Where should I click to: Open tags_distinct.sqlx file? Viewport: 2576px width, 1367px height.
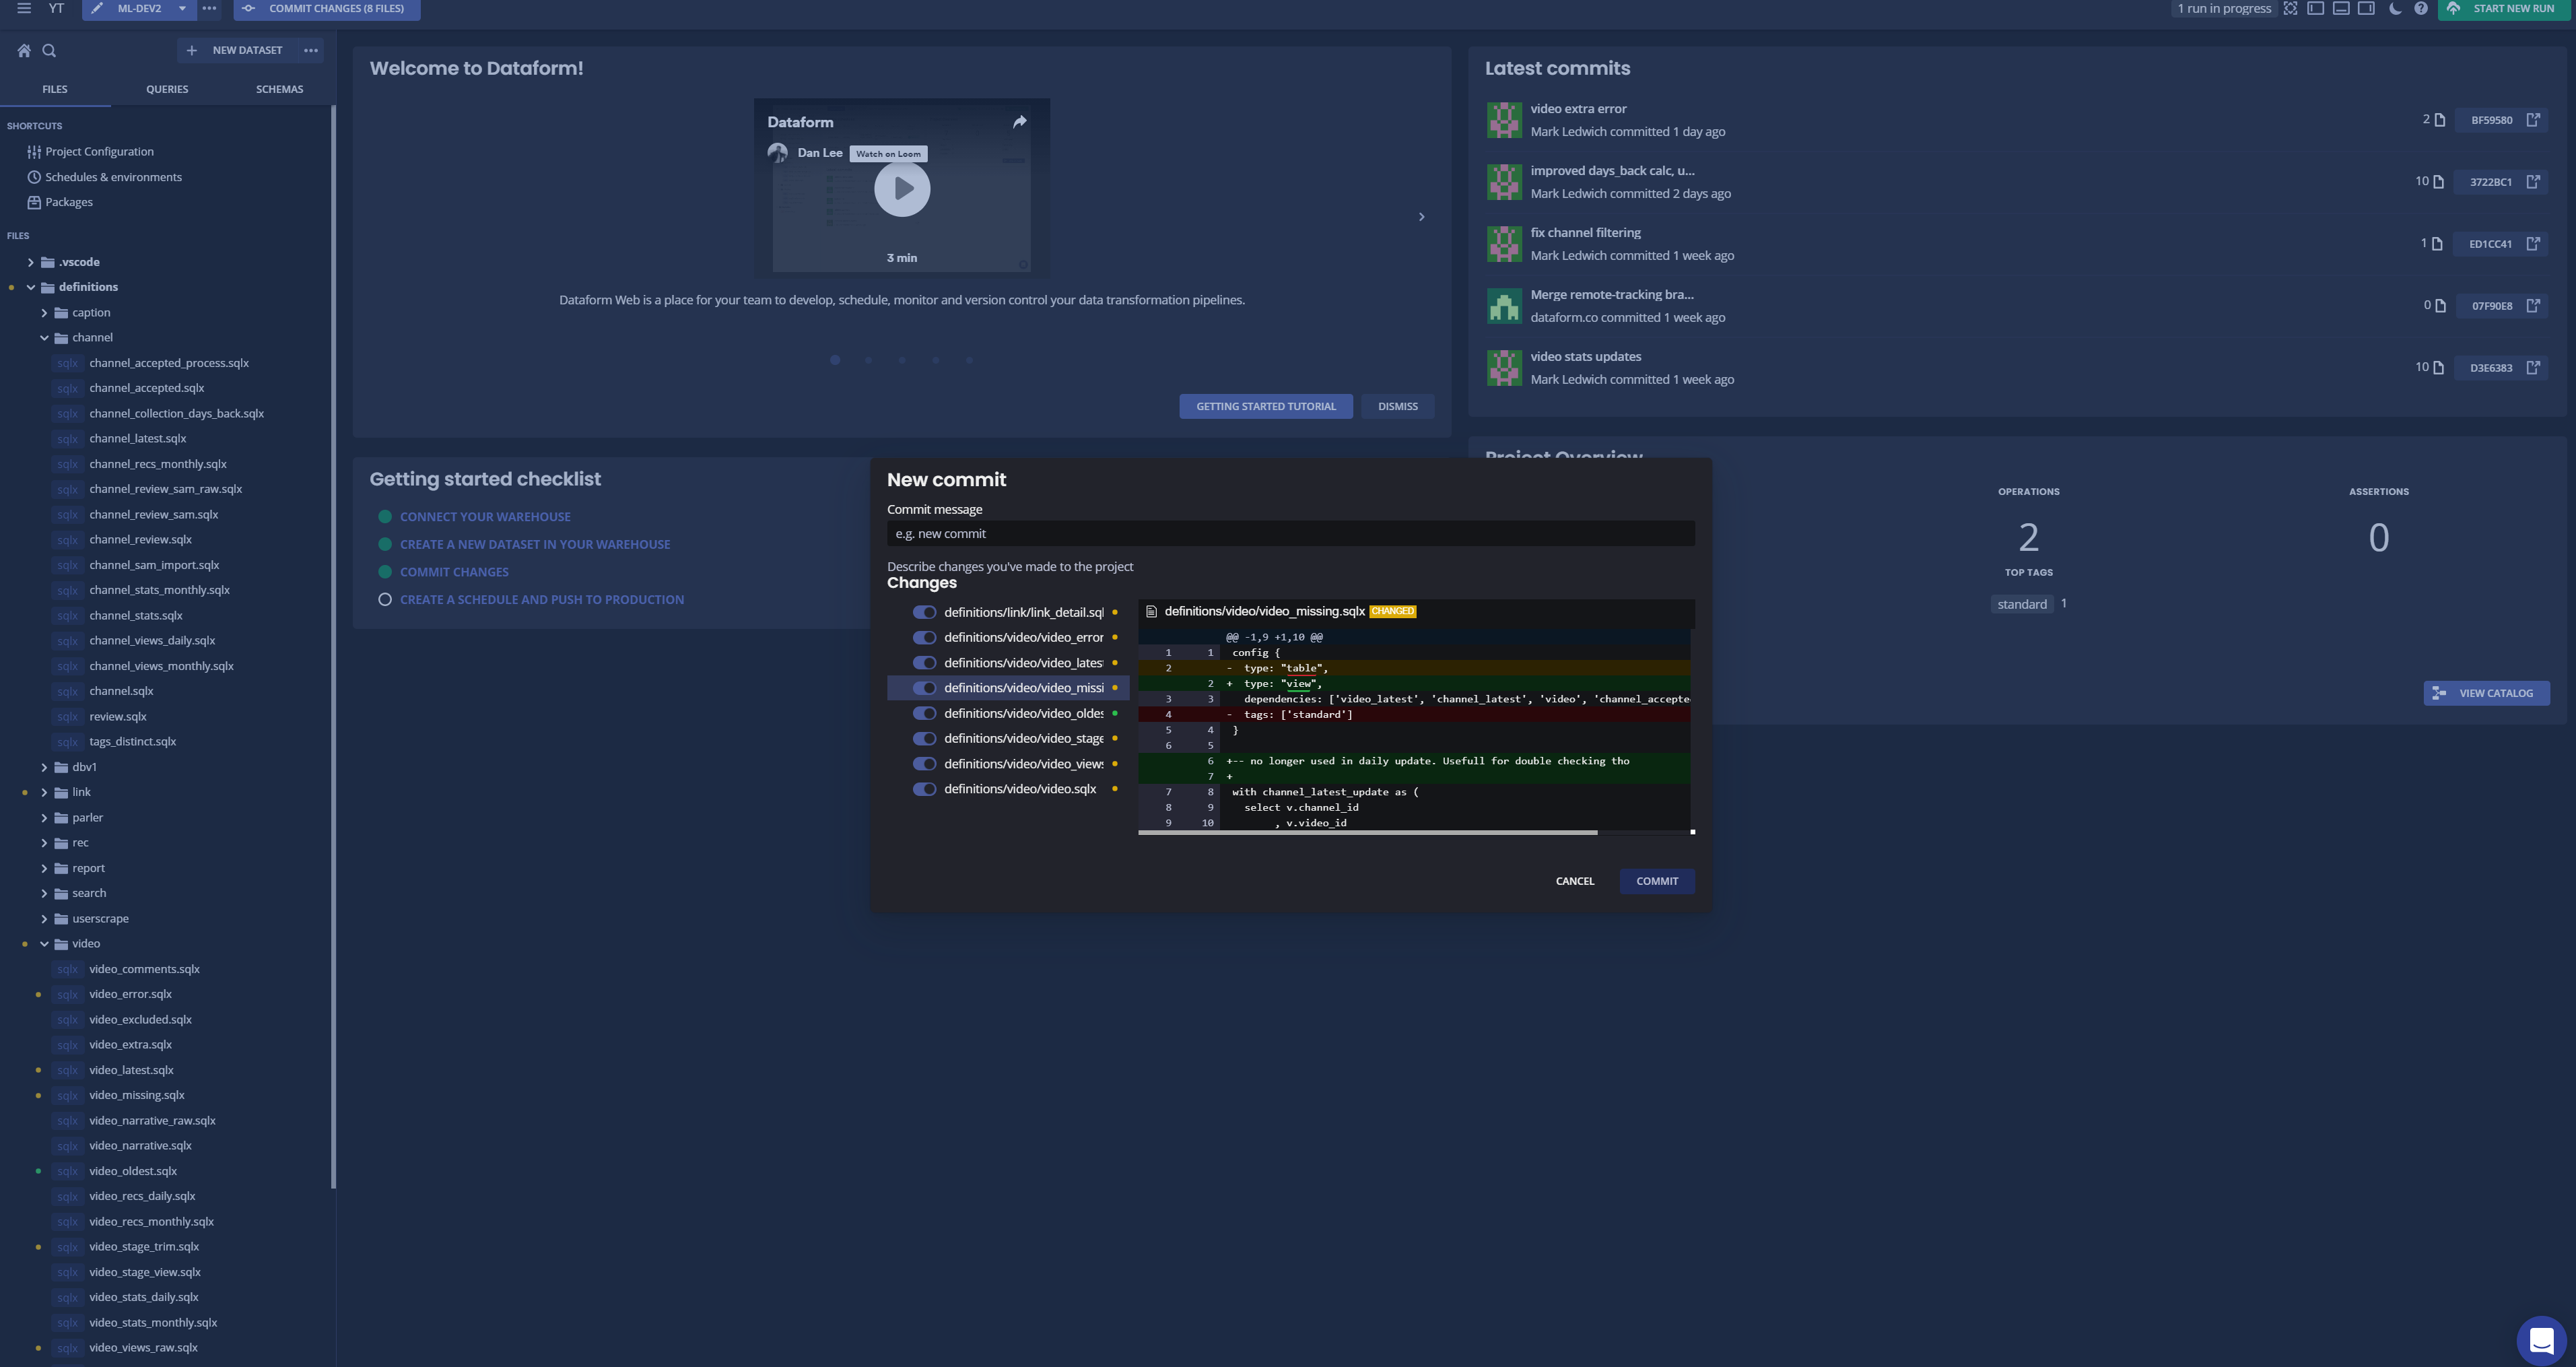(x=133, y=742)
